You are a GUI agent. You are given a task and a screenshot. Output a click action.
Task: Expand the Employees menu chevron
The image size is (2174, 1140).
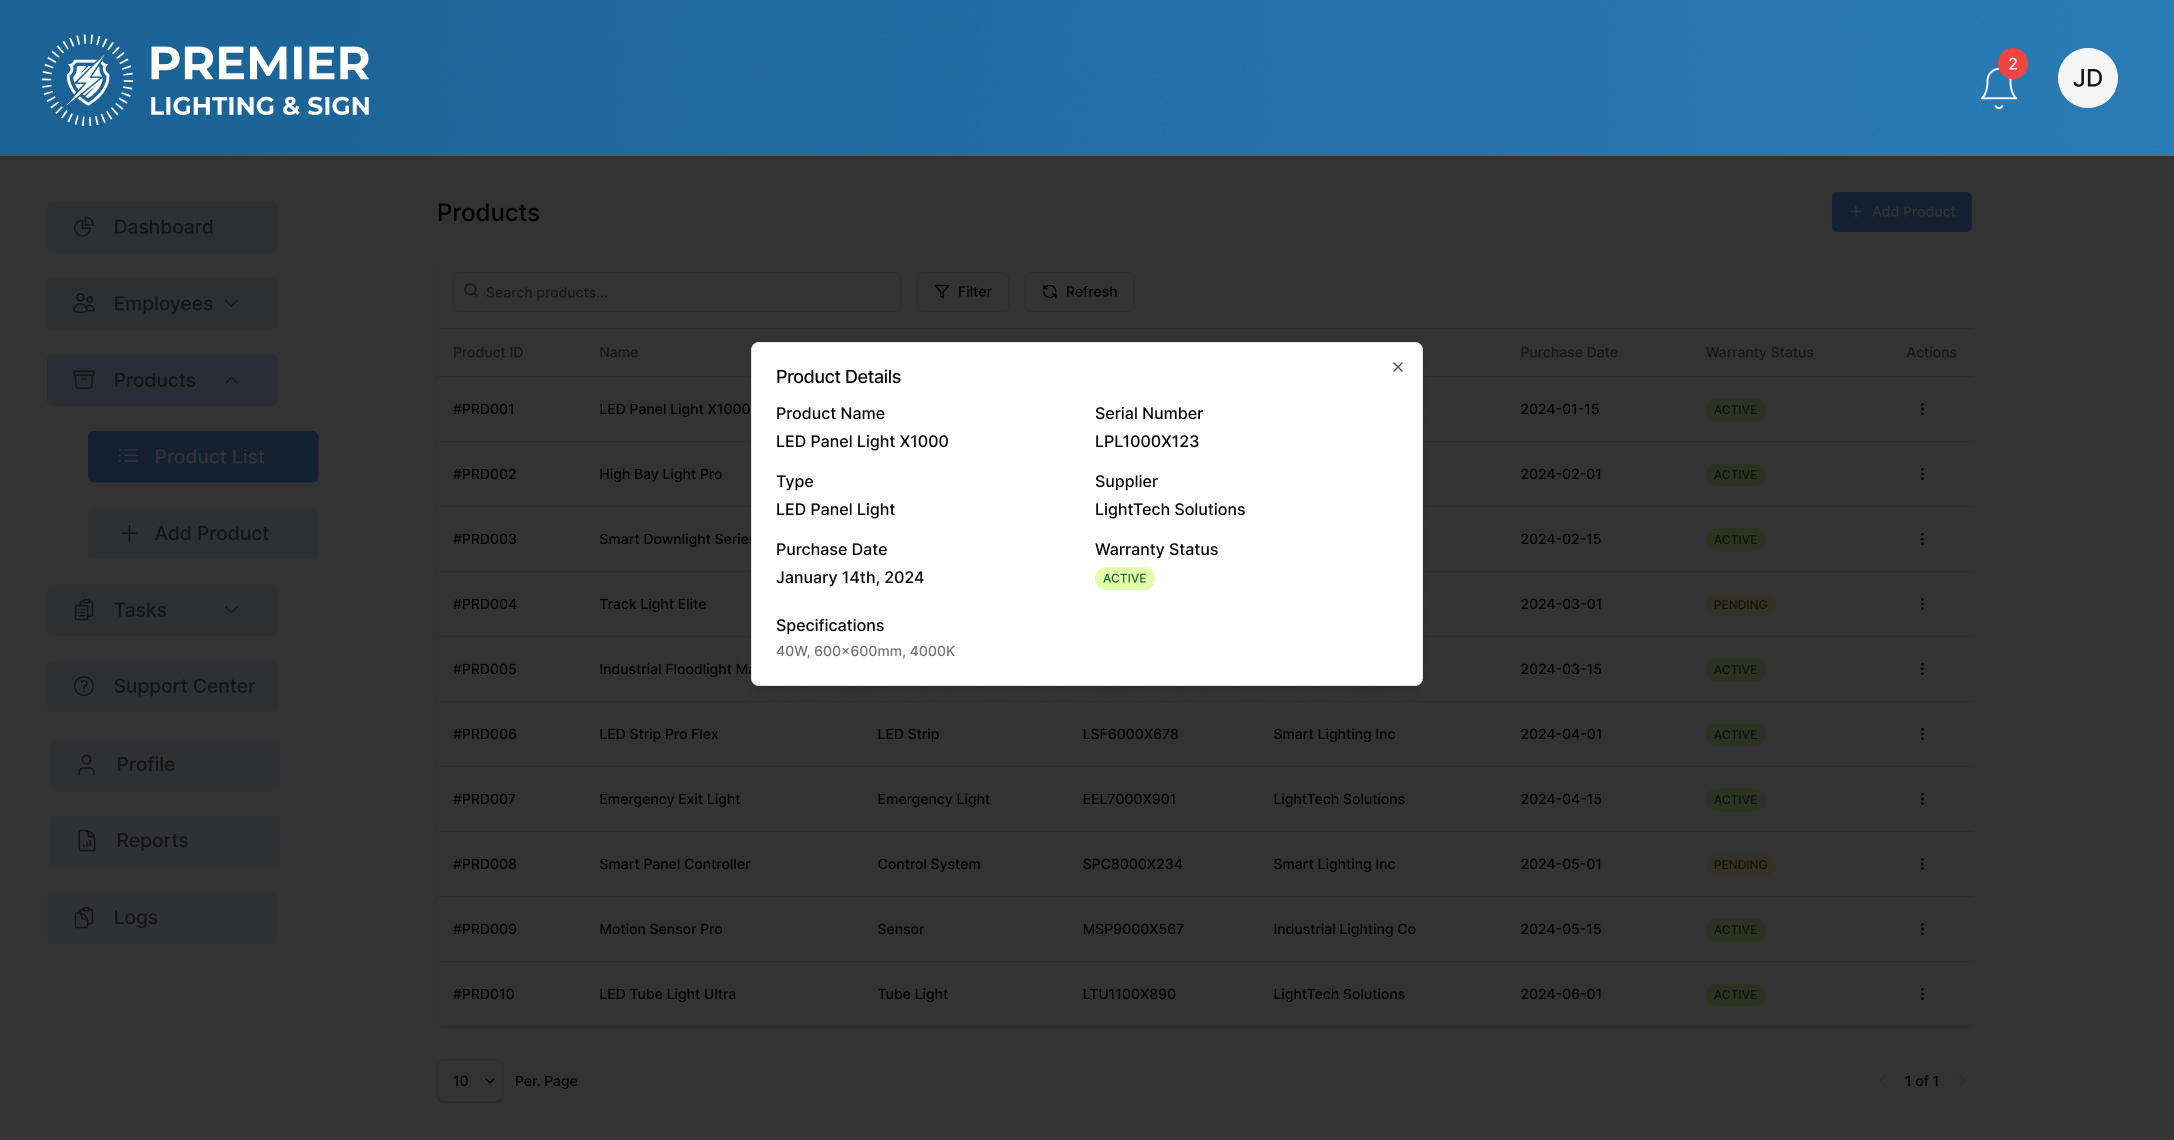pyautogui.click(x=232, y=303)
